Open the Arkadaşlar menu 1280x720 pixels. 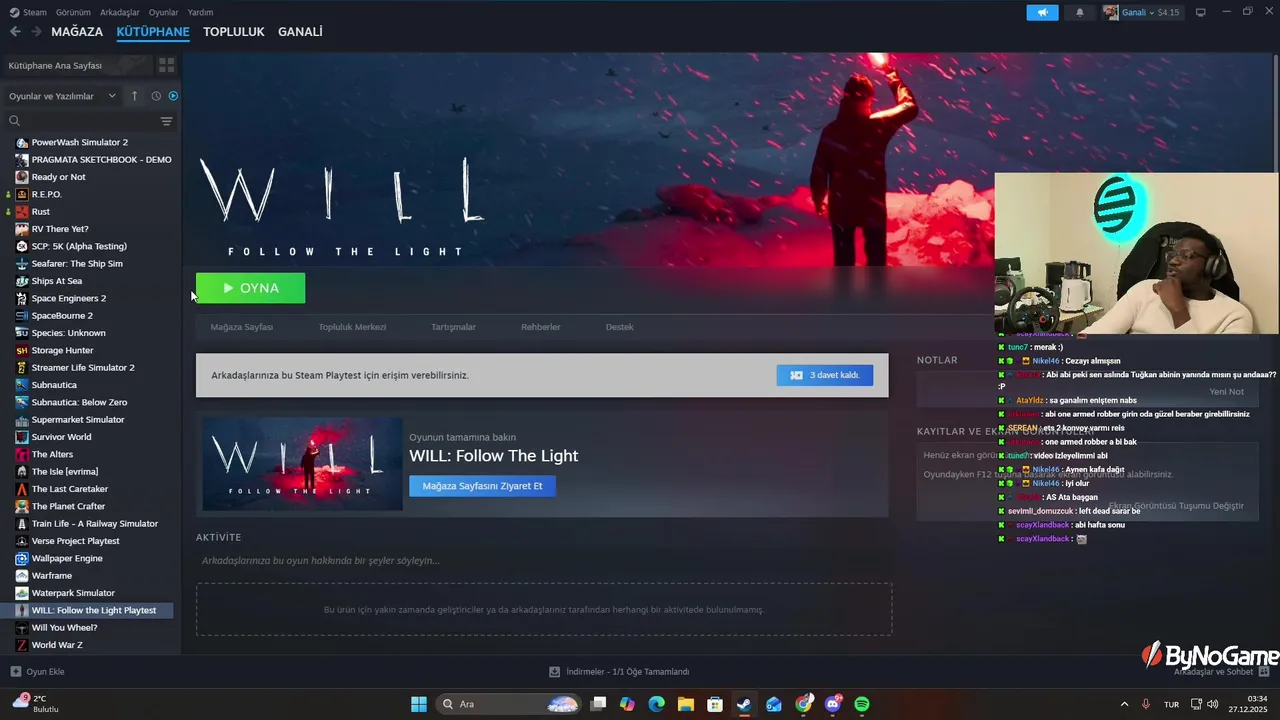[x=120, y=12]
